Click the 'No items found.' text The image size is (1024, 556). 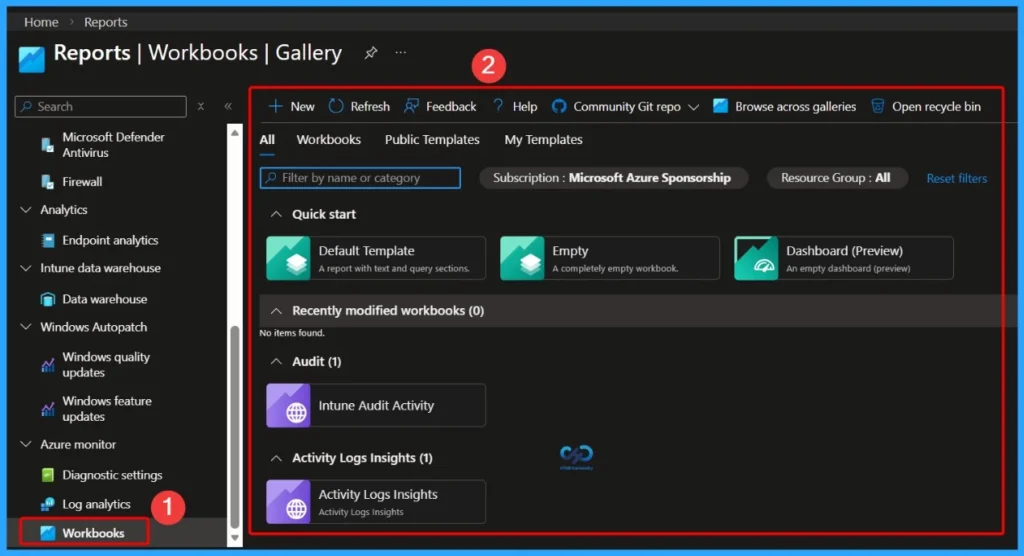click(292, 333)
